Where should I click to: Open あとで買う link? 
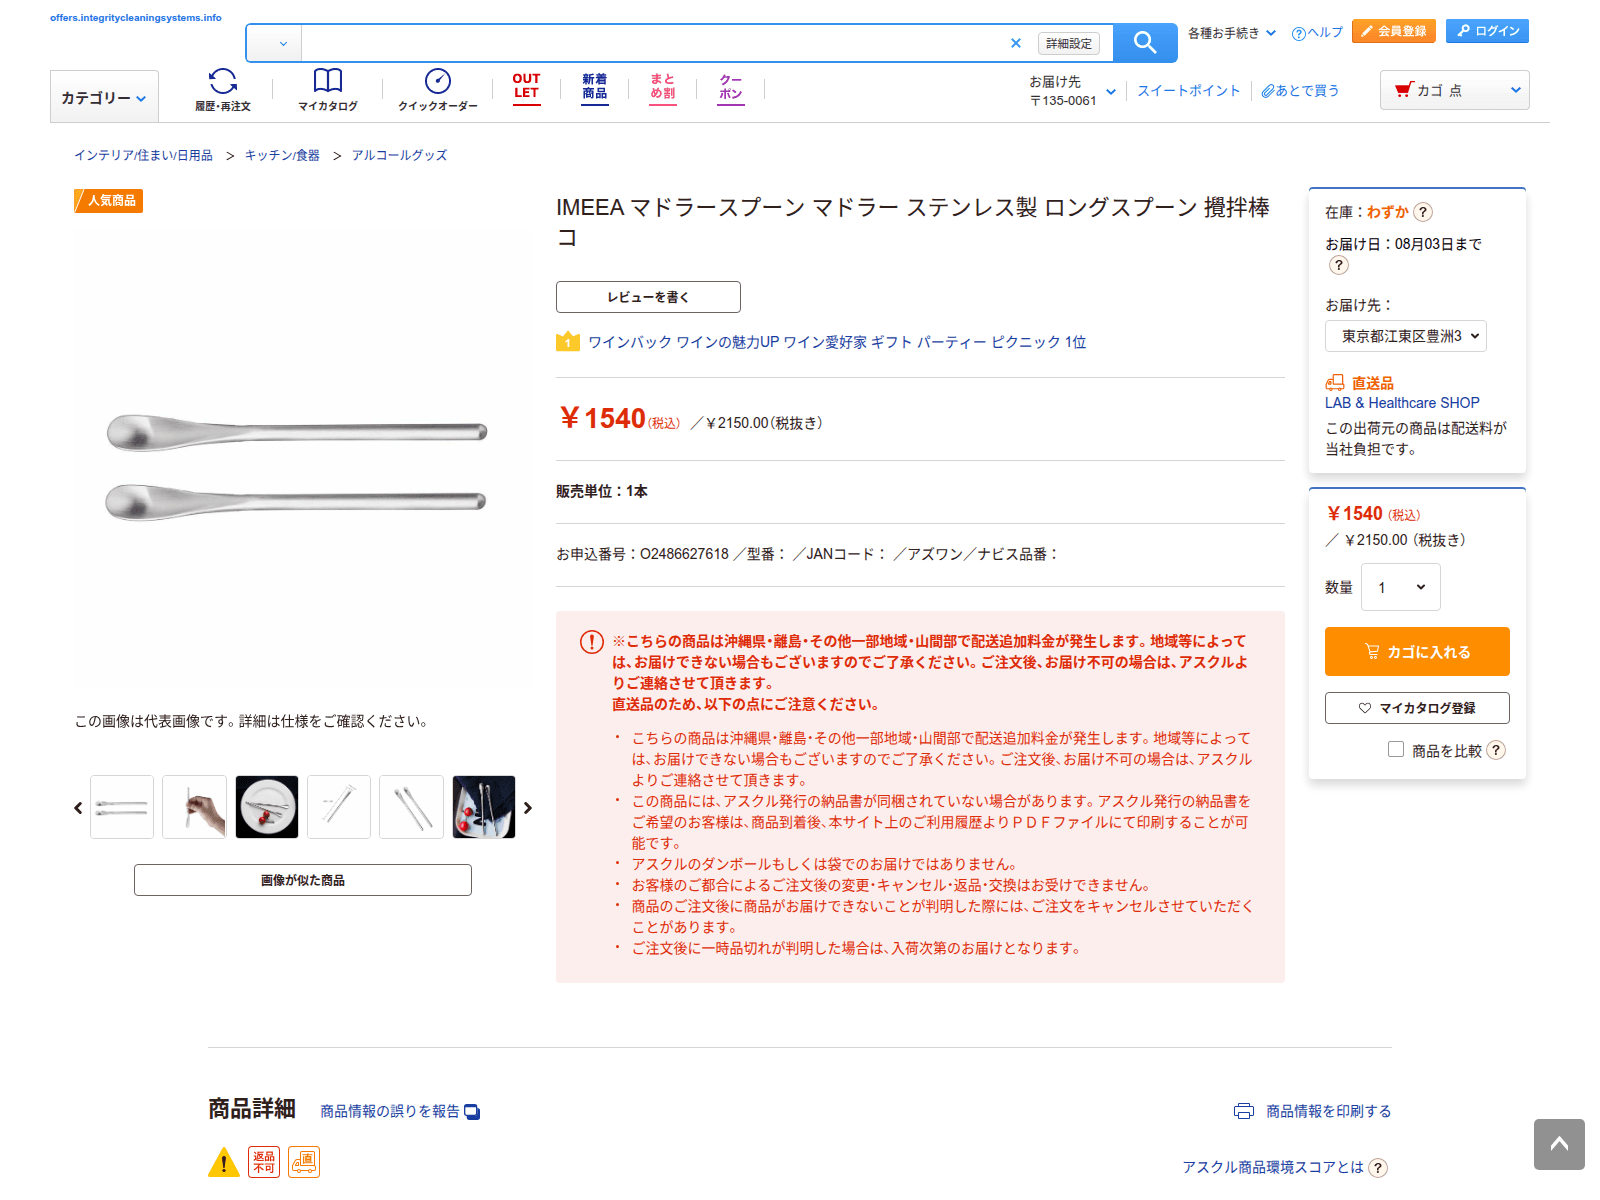tap(1300, 90)
